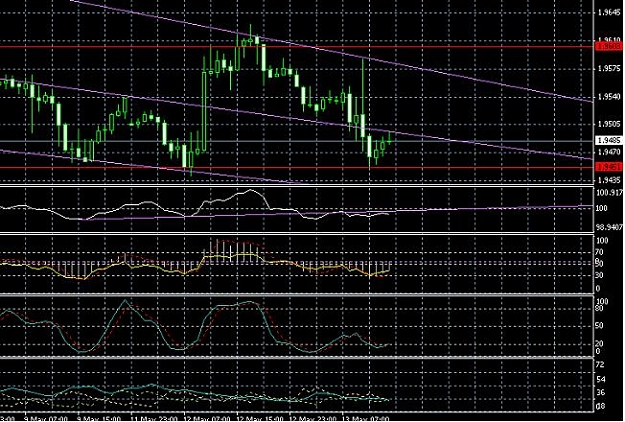Click the 1.9540 price axis value
Image resolution: width=625 pixels, height=422 pixels.
tap(610, 96)
